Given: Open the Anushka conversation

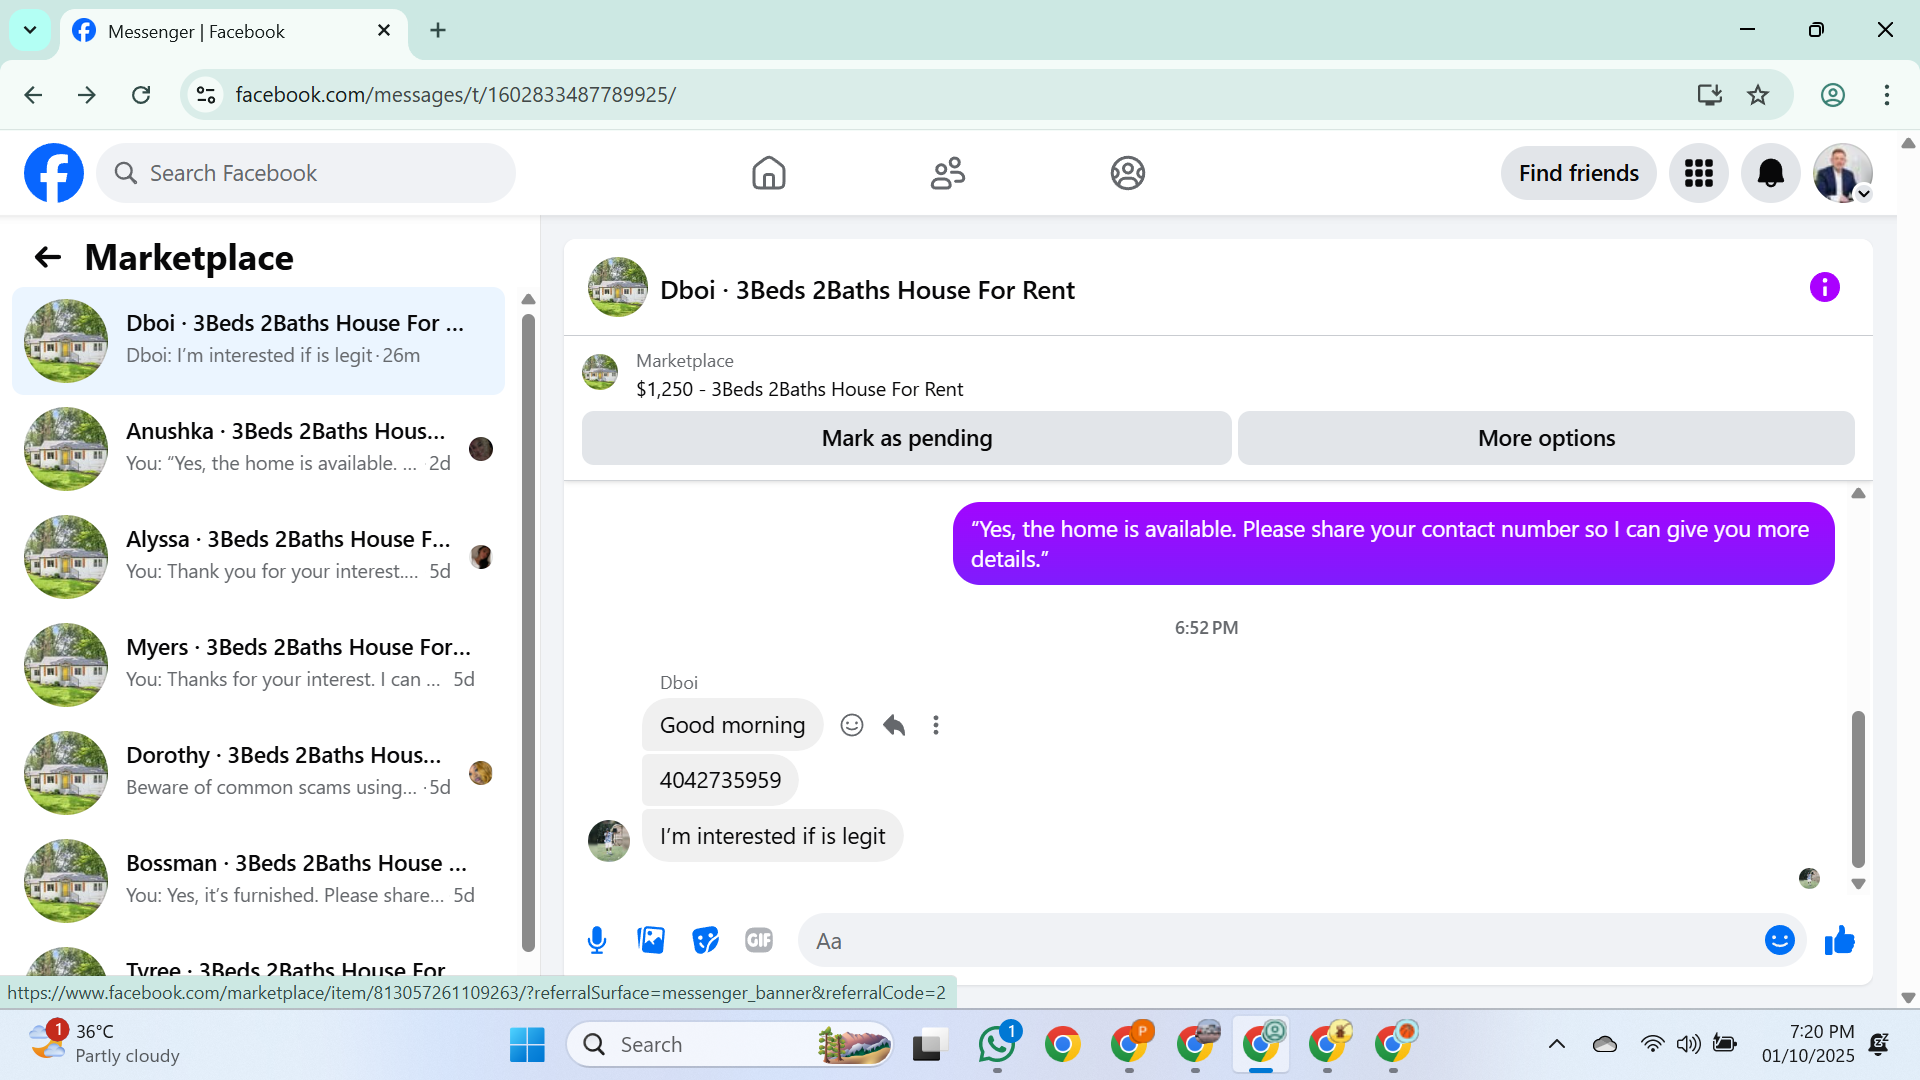Looking at the screenshot, I should pos(258,449).
